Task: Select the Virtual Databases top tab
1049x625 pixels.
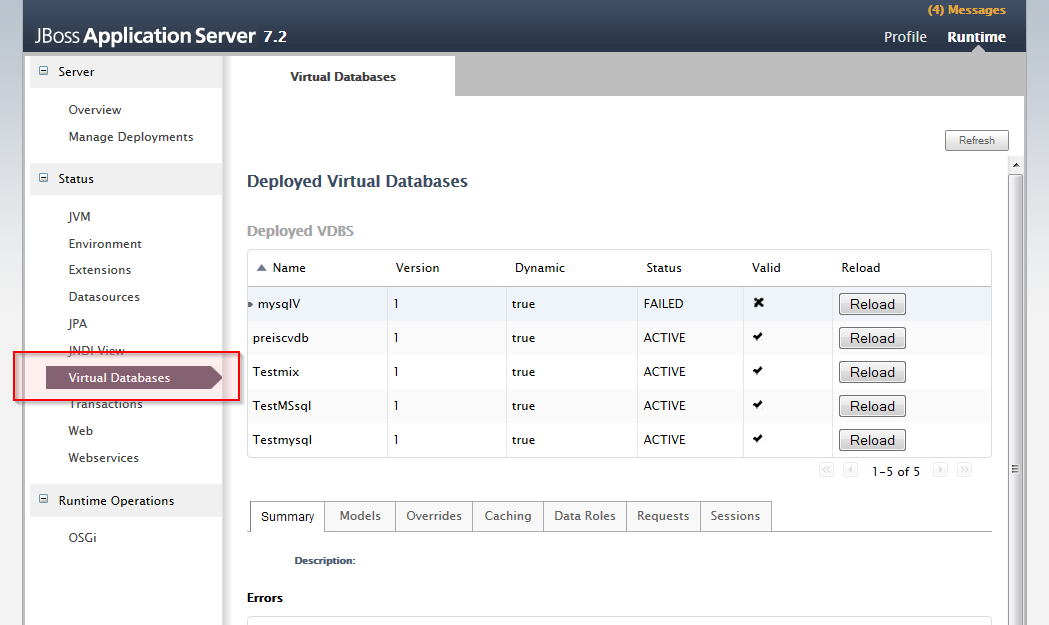Action: coord(343,76)
